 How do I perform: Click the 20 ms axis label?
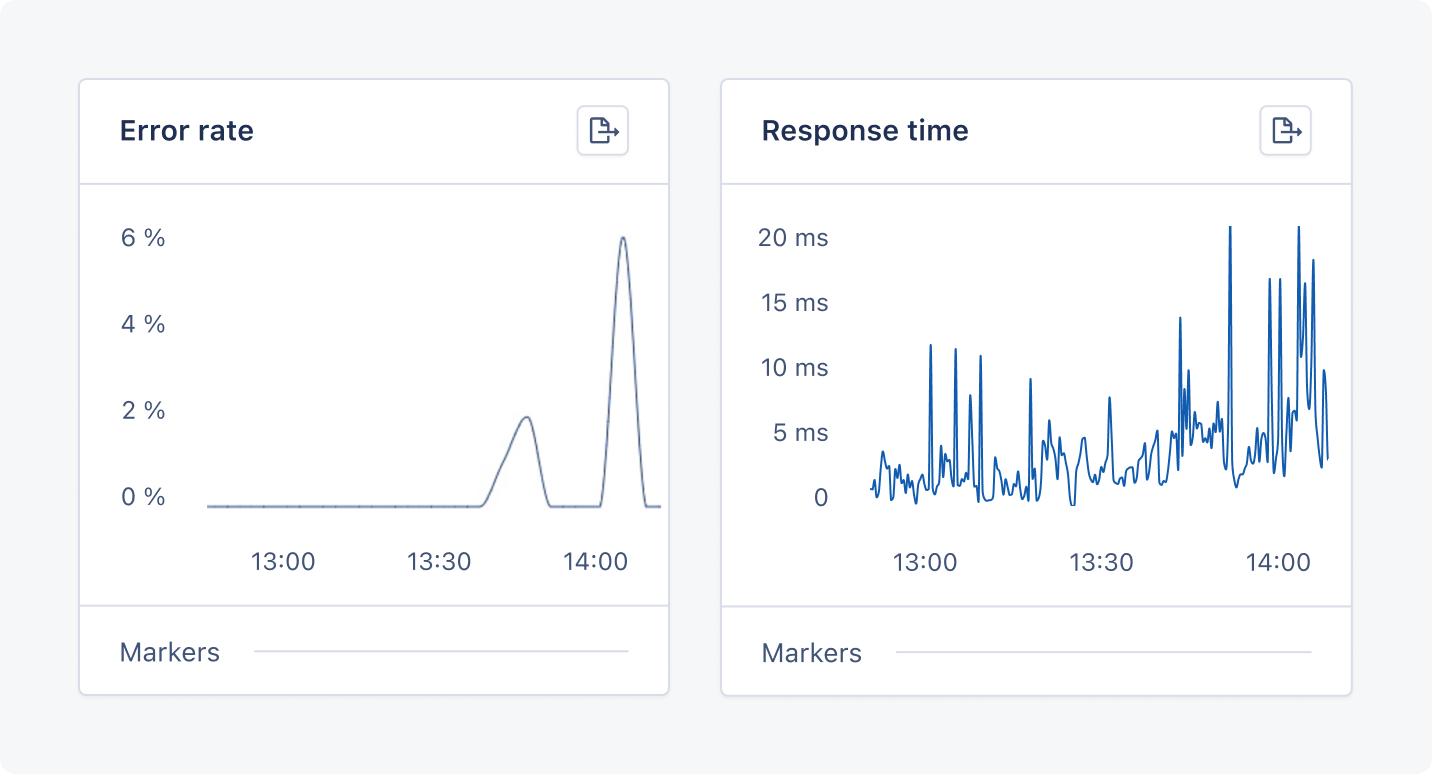click(793, 238)
